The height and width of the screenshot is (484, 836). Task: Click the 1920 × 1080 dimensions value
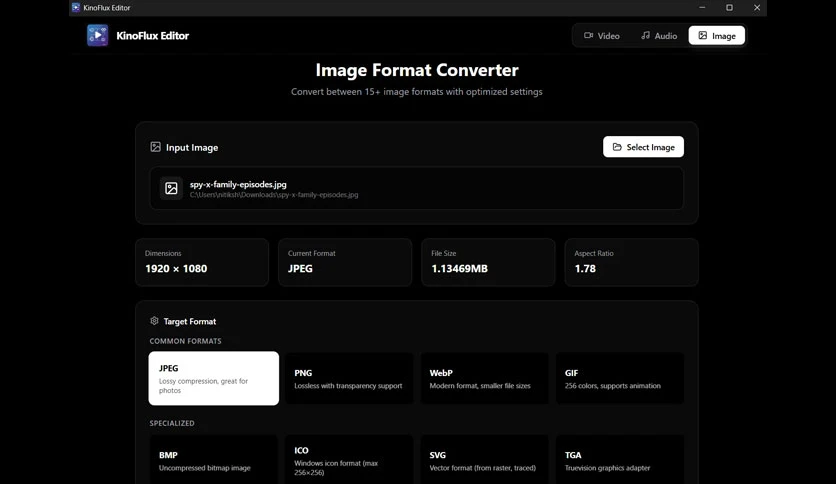coord(176,269)
